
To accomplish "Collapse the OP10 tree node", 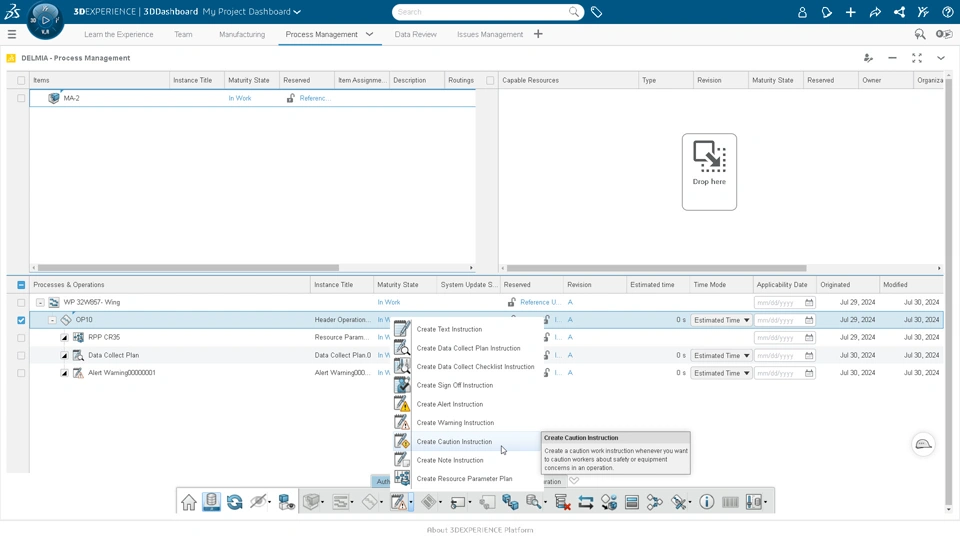I will [x=52, y=320].
